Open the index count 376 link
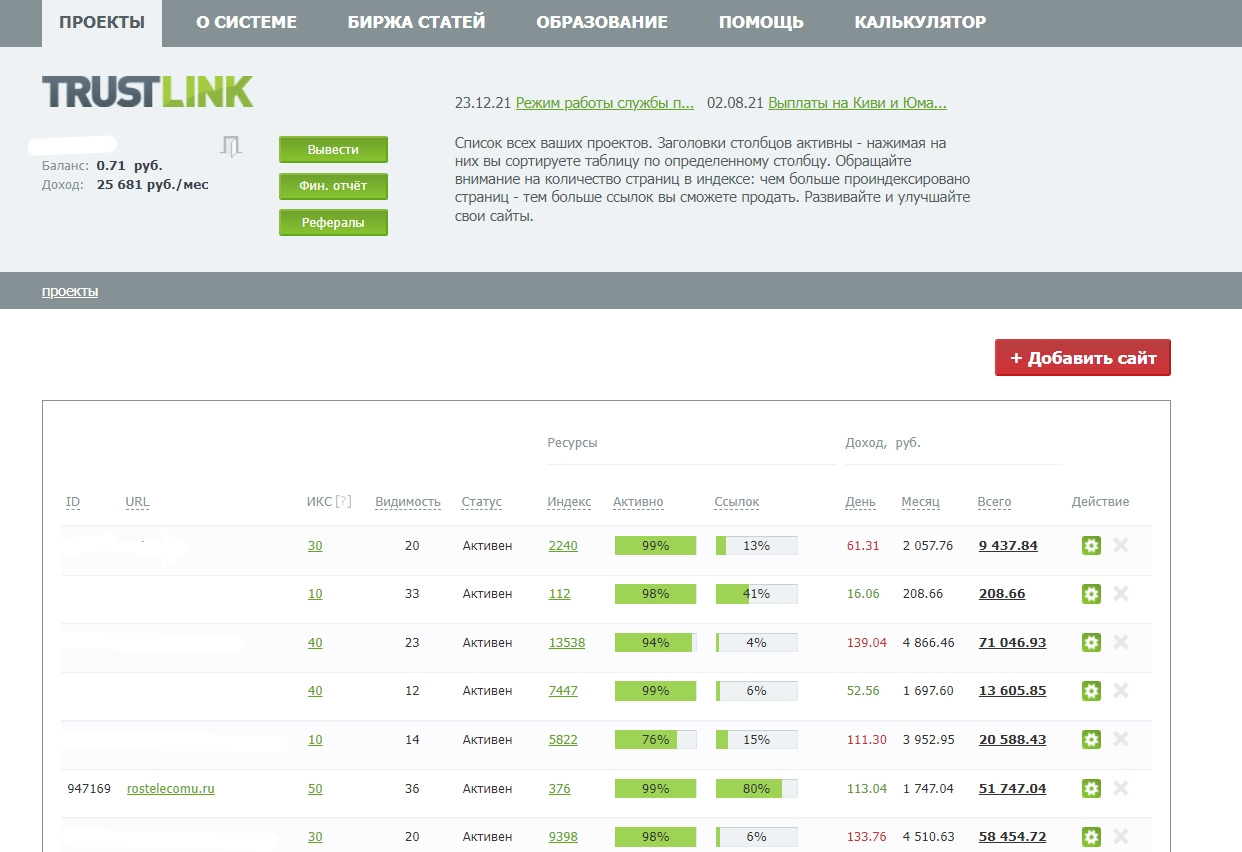This screenshot has width=1242, height=852. [x=560, y=788]
